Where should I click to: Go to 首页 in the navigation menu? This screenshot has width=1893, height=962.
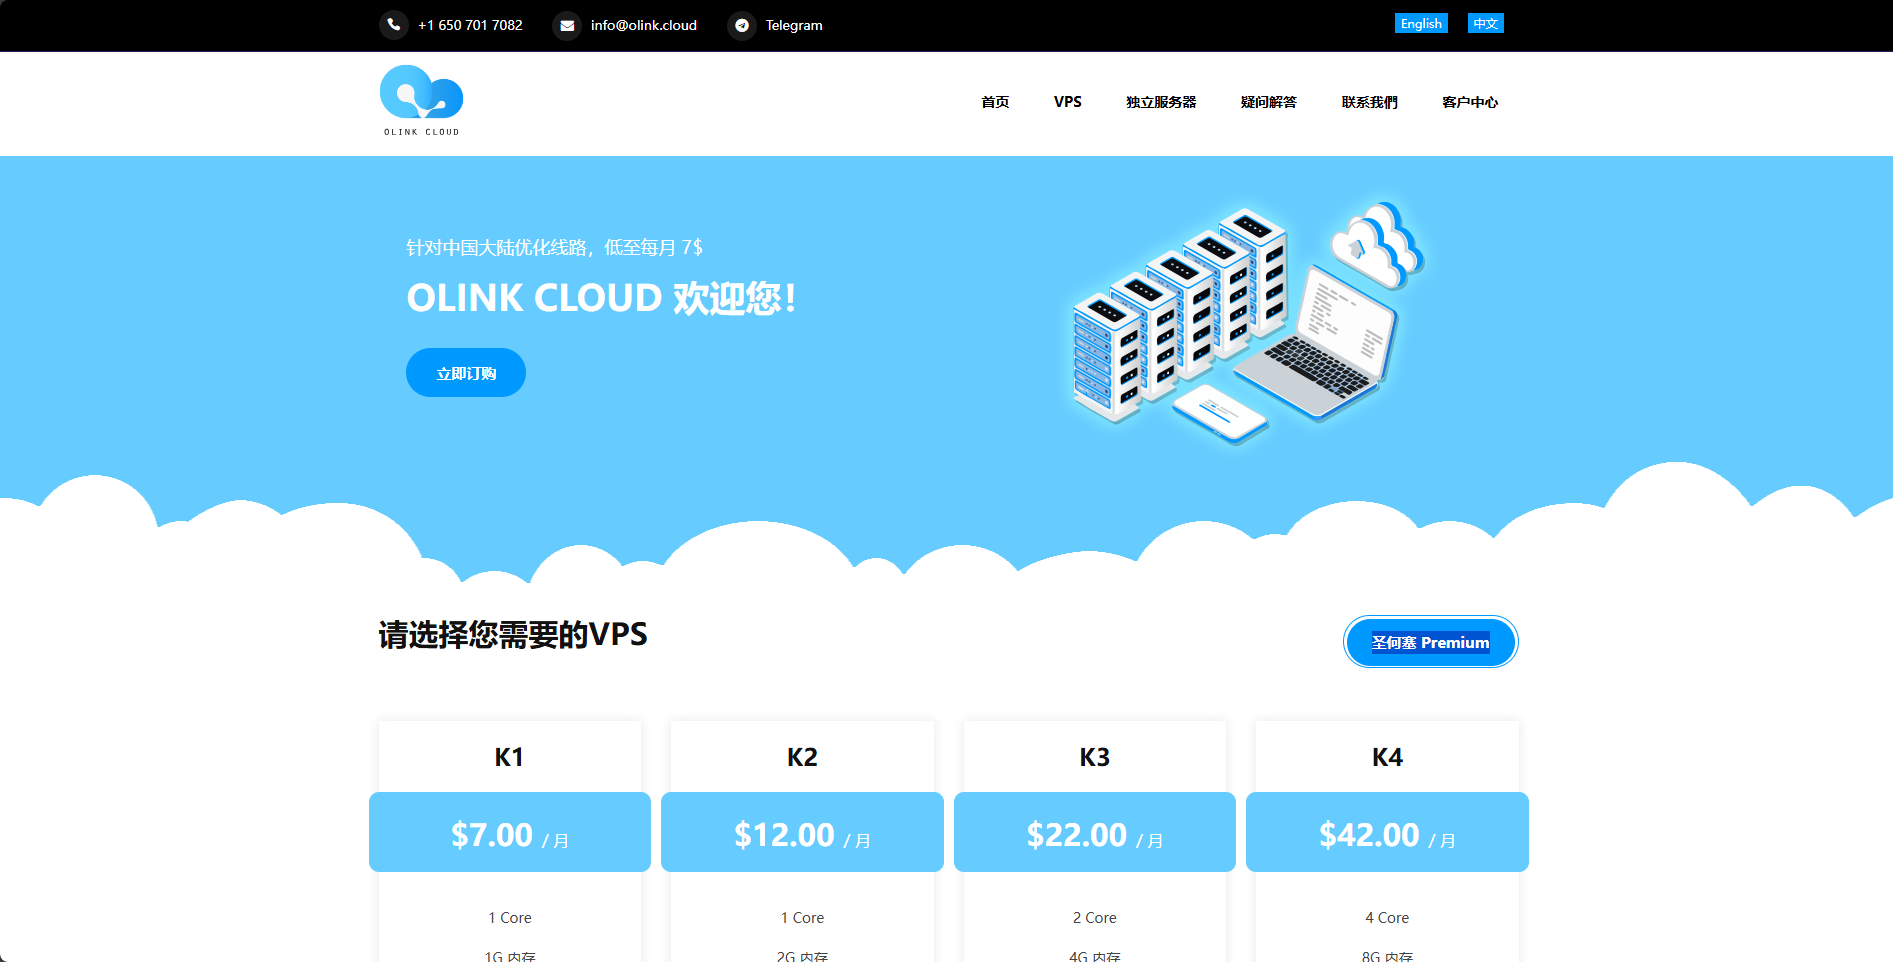[995, 102]
